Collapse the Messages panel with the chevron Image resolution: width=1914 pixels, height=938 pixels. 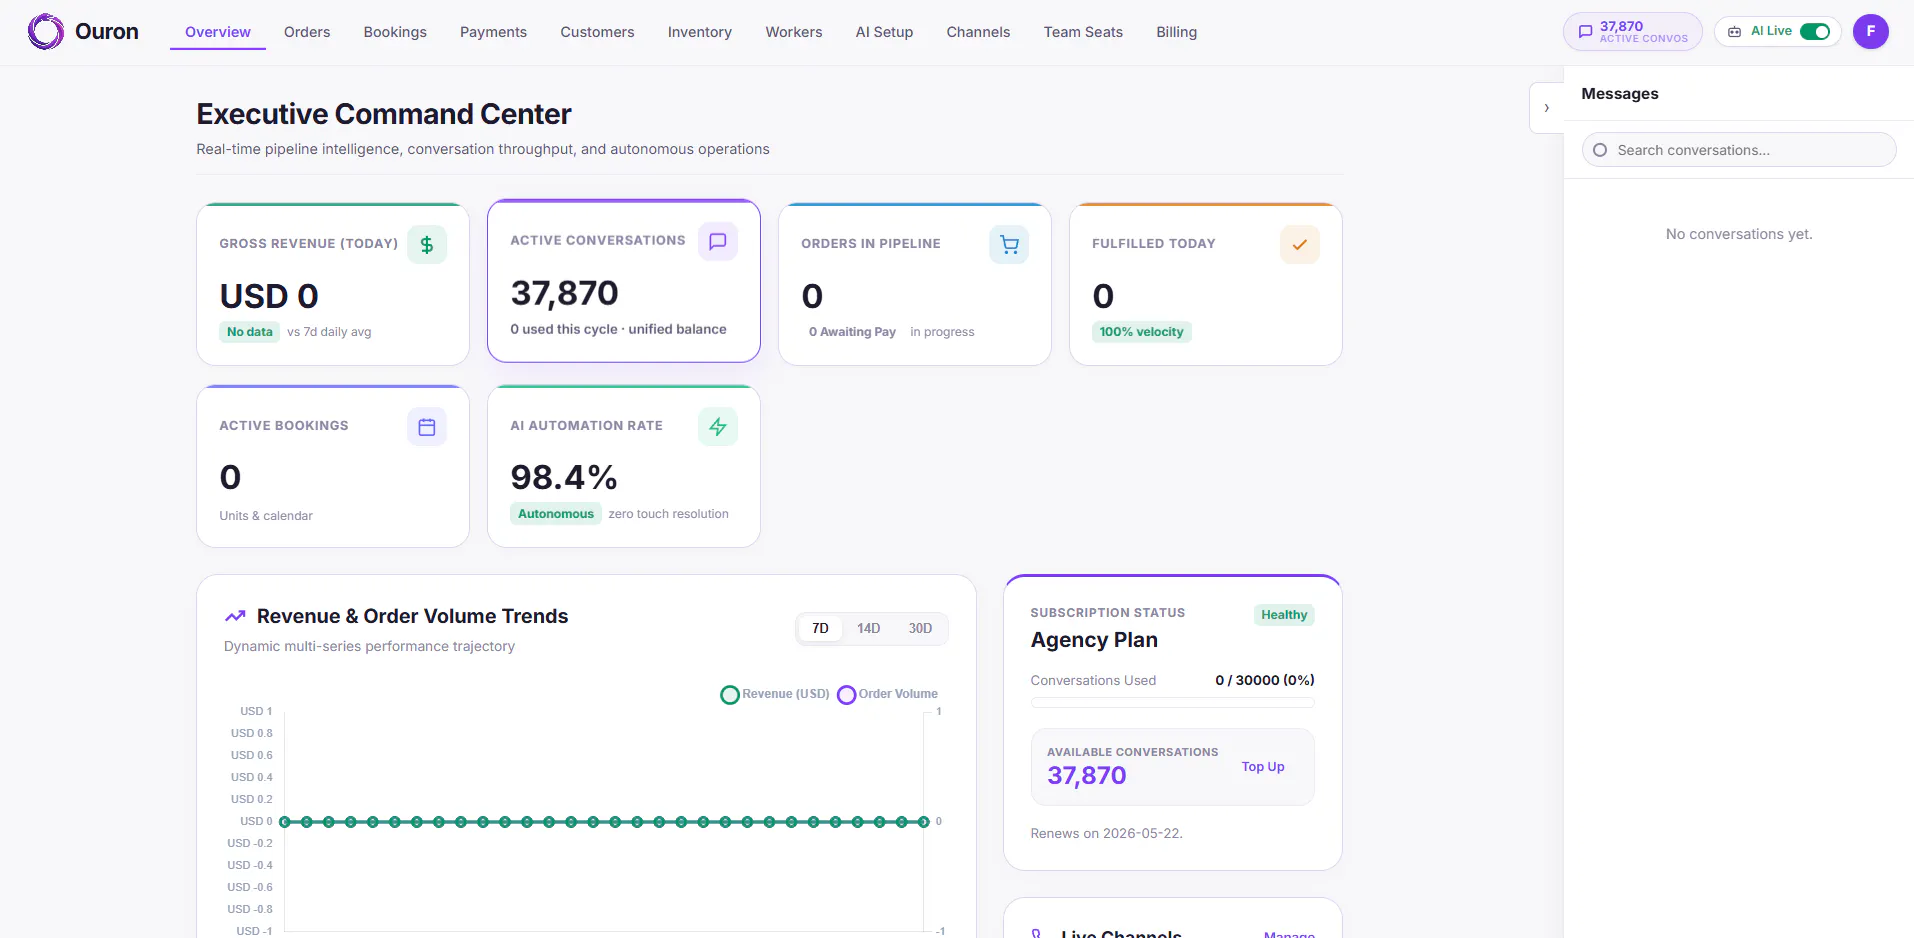click(x=1546, y=108)
